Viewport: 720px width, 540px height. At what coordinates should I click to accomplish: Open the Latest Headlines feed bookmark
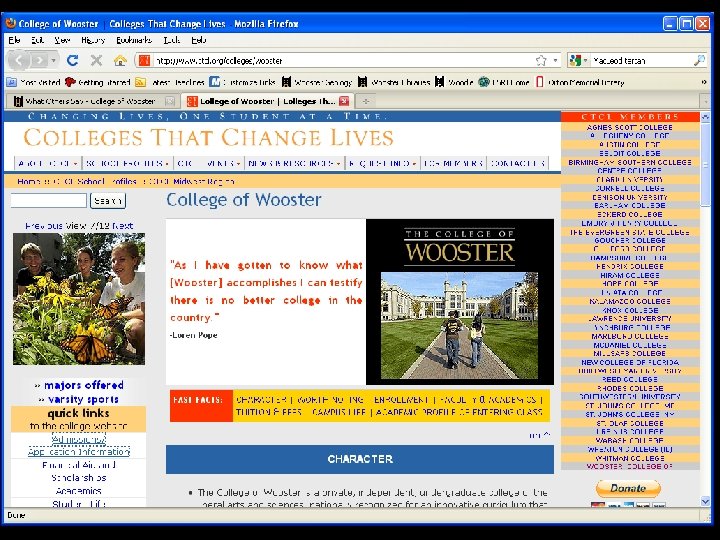(170, 82)
